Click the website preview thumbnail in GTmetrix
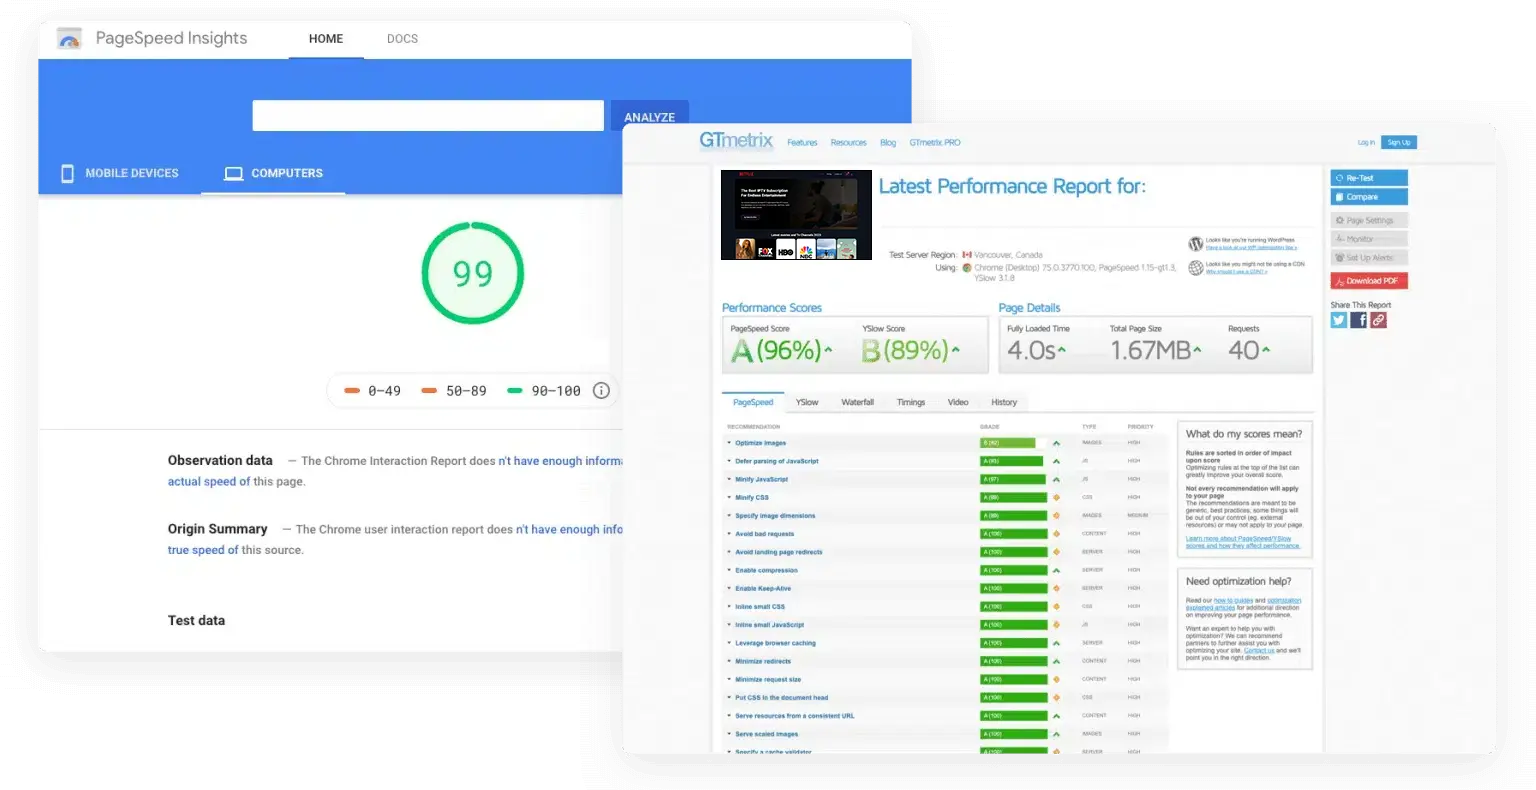 point(796,215)
